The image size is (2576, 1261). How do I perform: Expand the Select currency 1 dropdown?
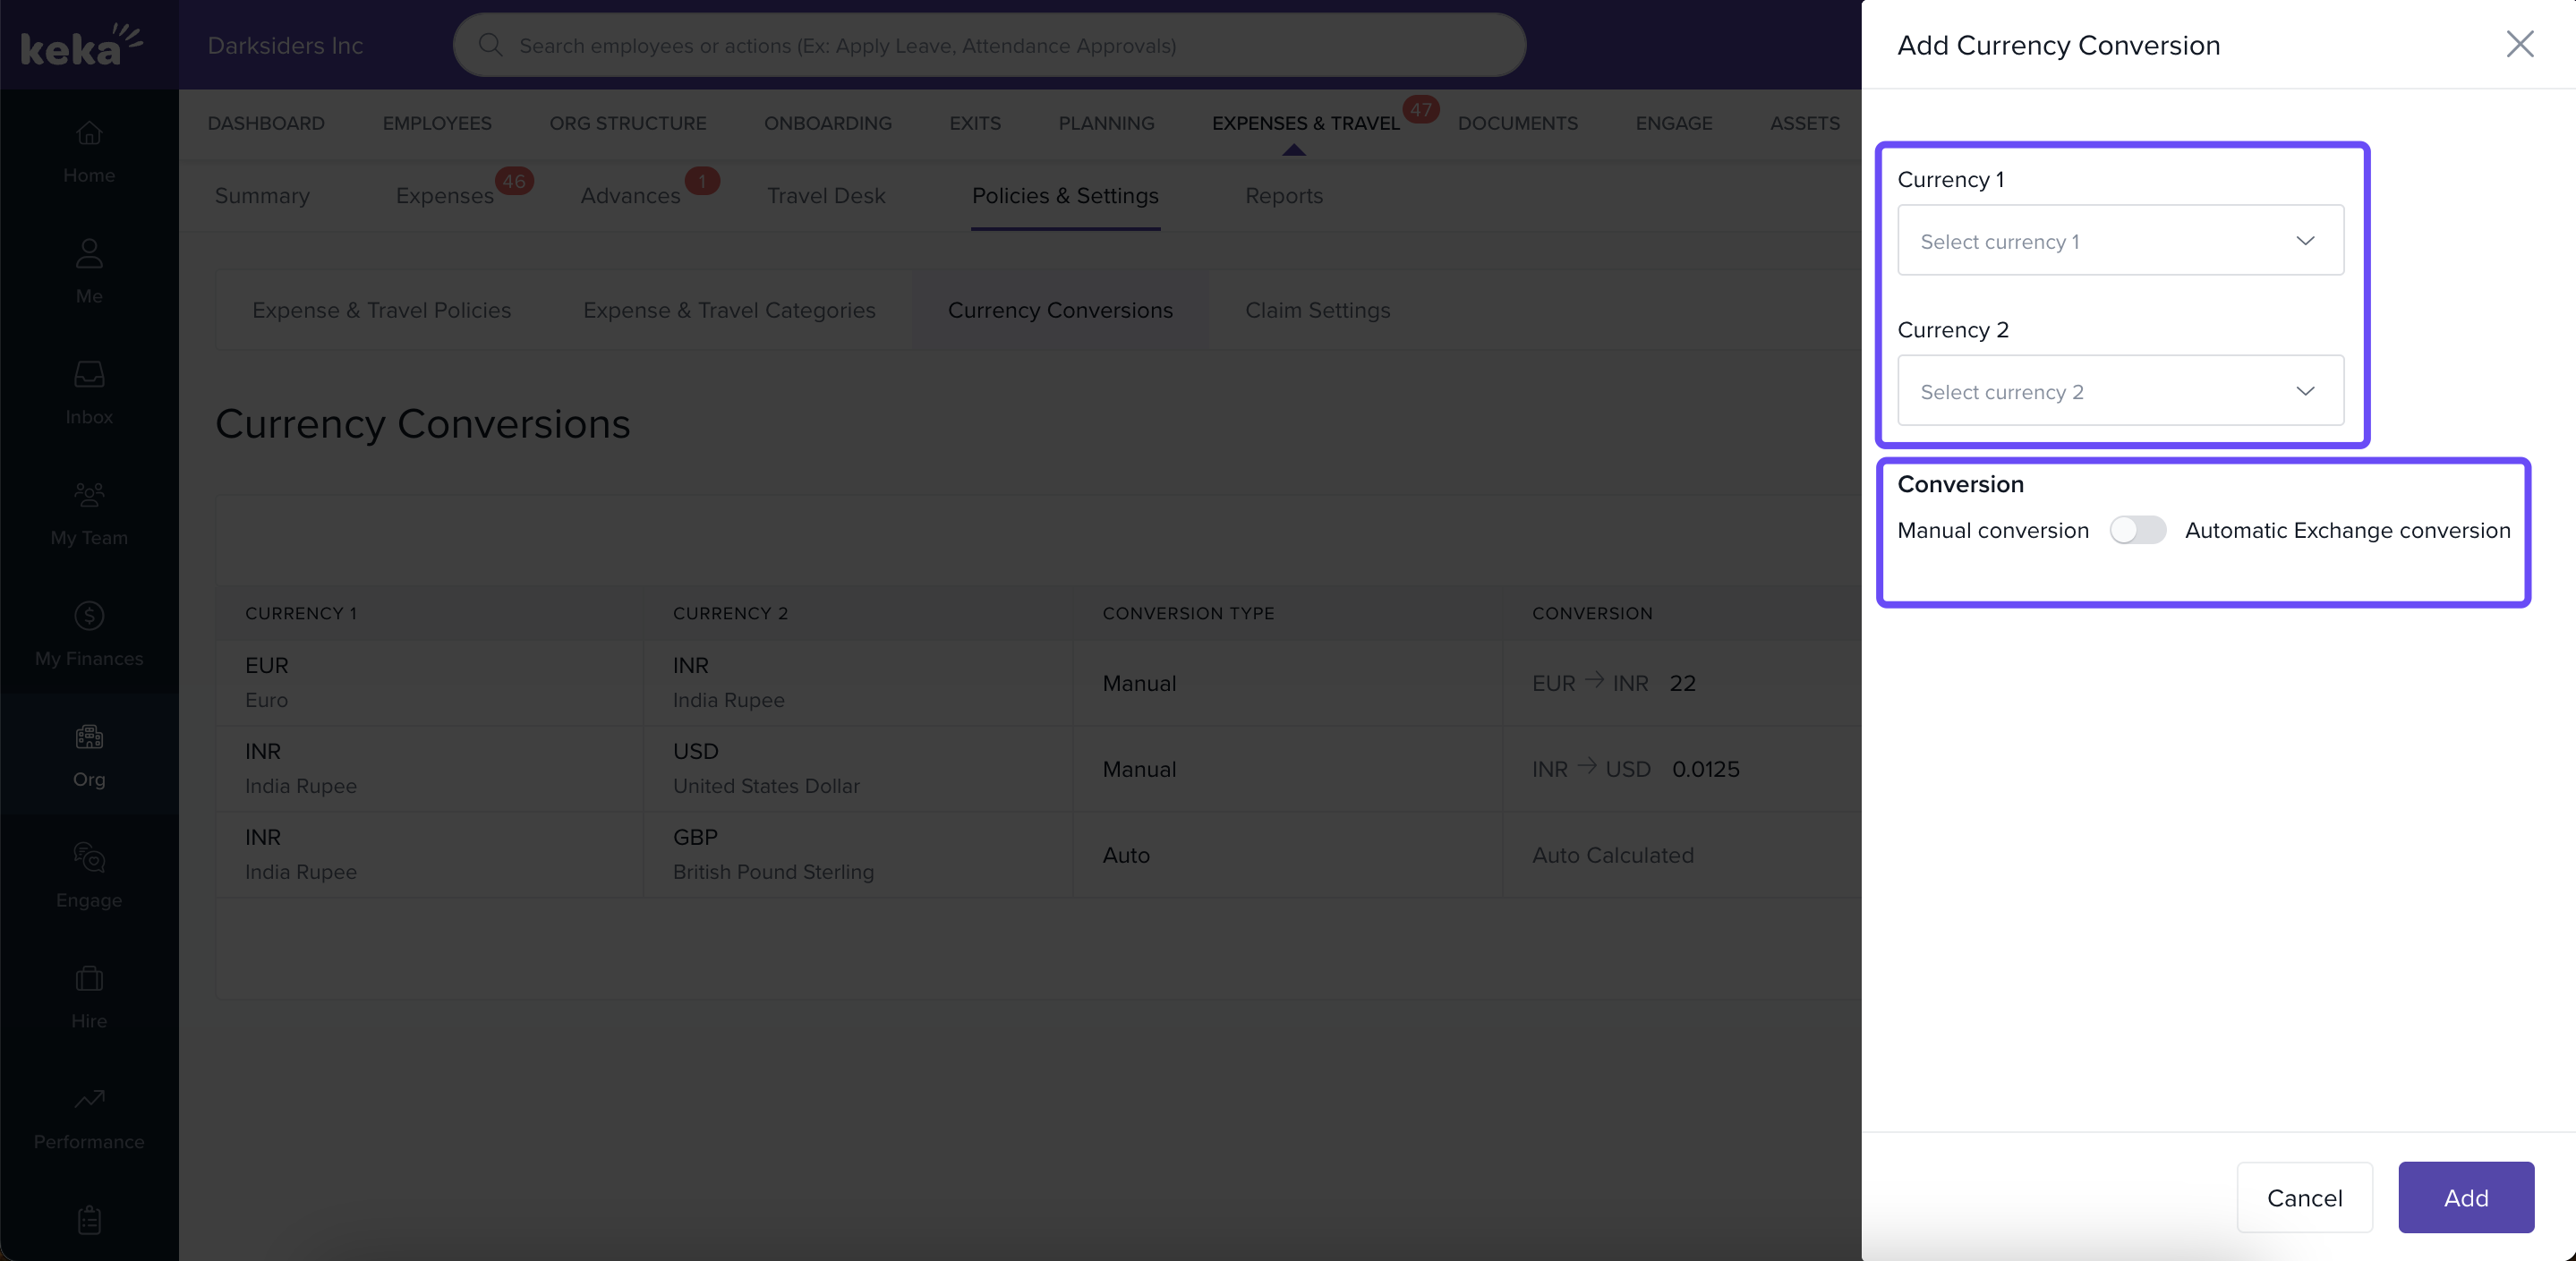2120,241
